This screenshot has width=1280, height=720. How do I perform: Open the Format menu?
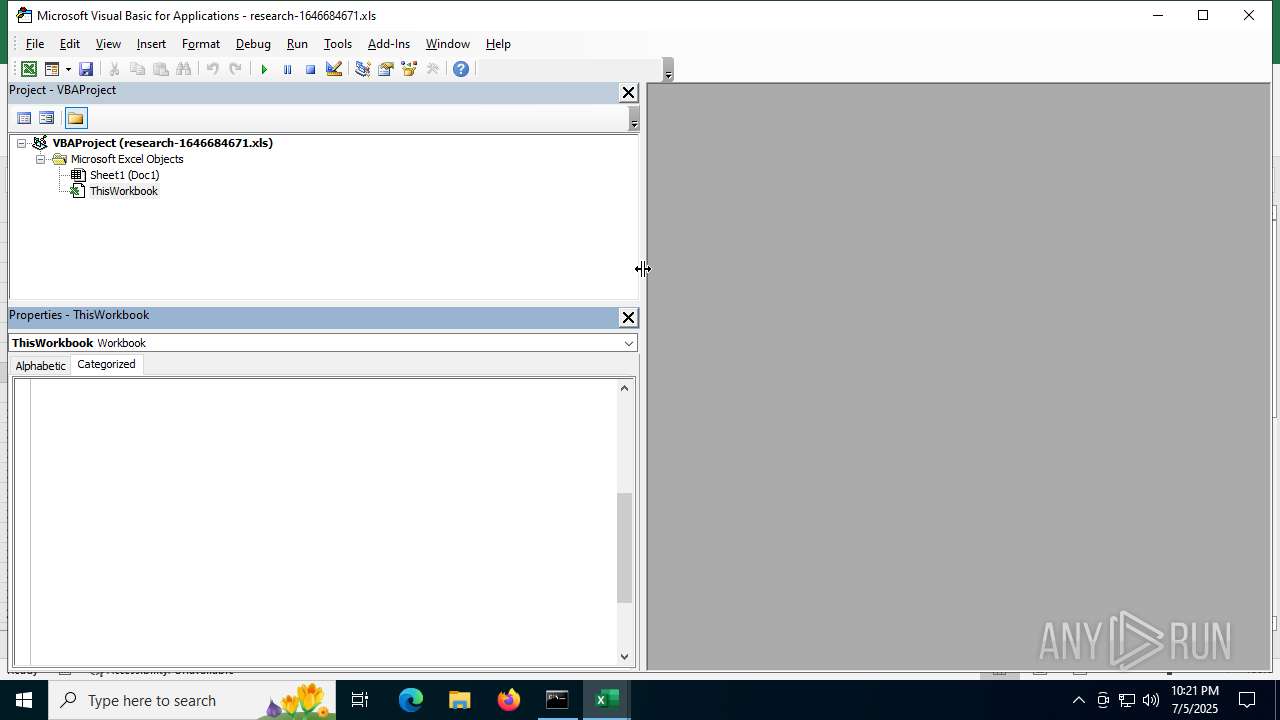point(201,44)
